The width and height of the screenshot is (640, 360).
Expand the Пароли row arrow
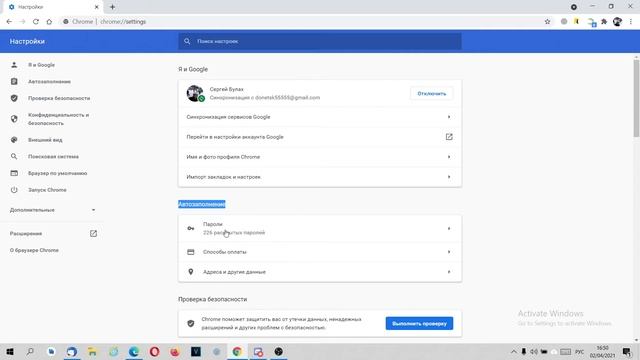point(449,229)
